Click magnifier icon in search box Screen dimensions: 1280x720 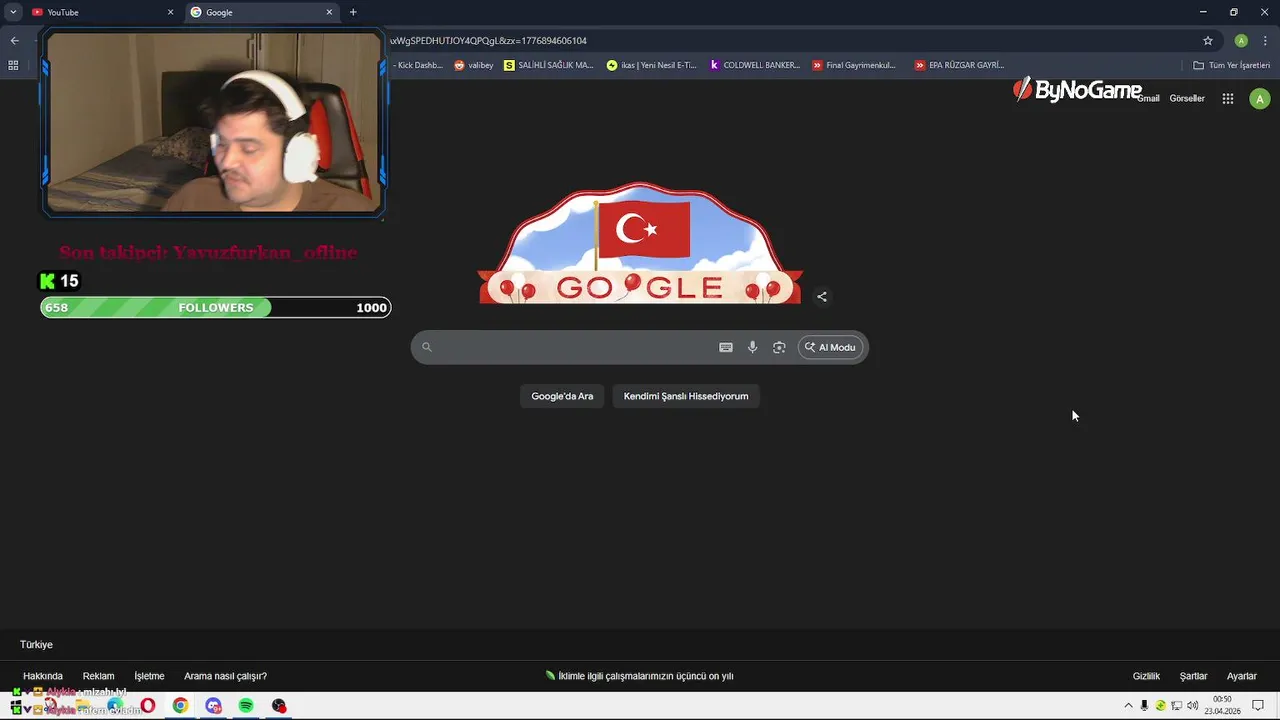point(427,347)
